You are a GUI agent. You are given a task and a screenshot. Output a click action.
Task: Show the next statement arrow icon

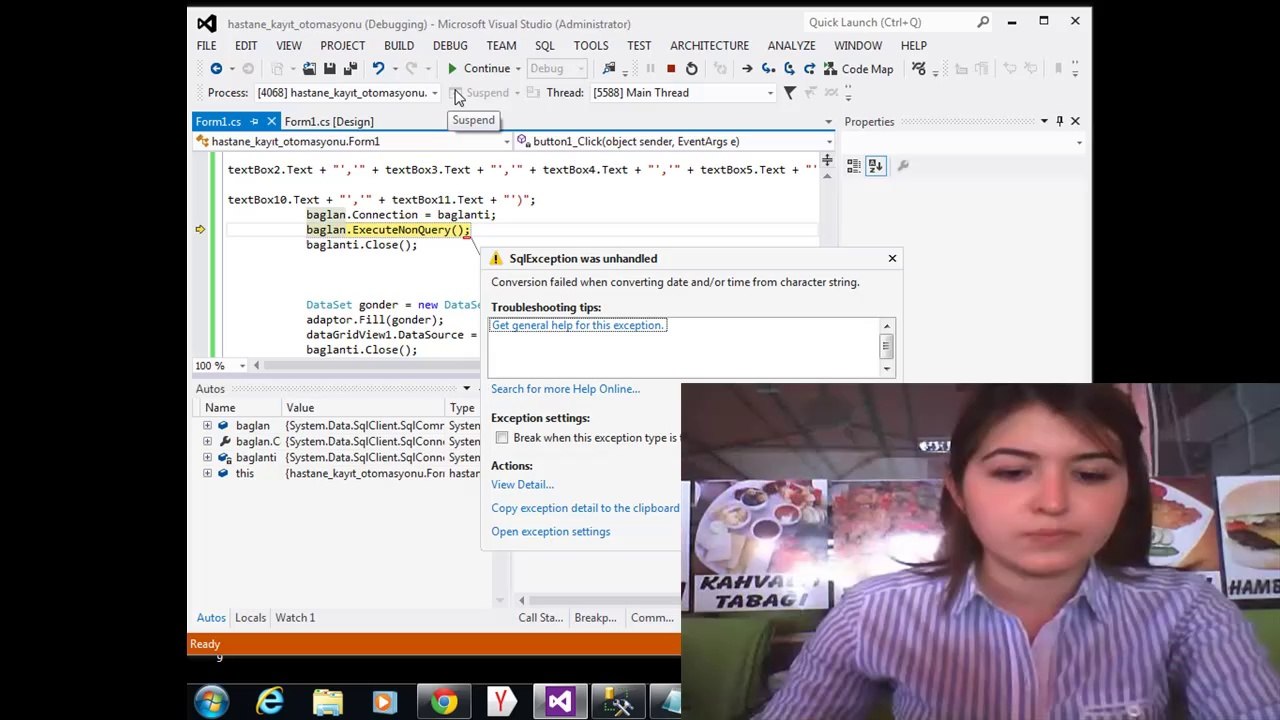747,69
